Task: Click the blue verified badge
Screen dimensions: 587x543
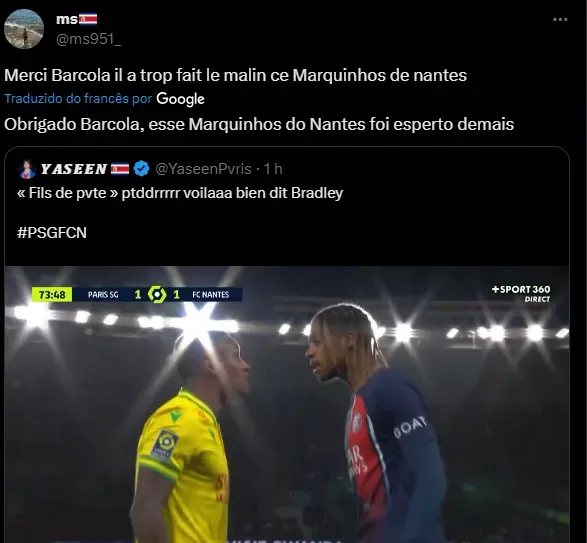Action: pyautogui.click(x=142, y=169)
